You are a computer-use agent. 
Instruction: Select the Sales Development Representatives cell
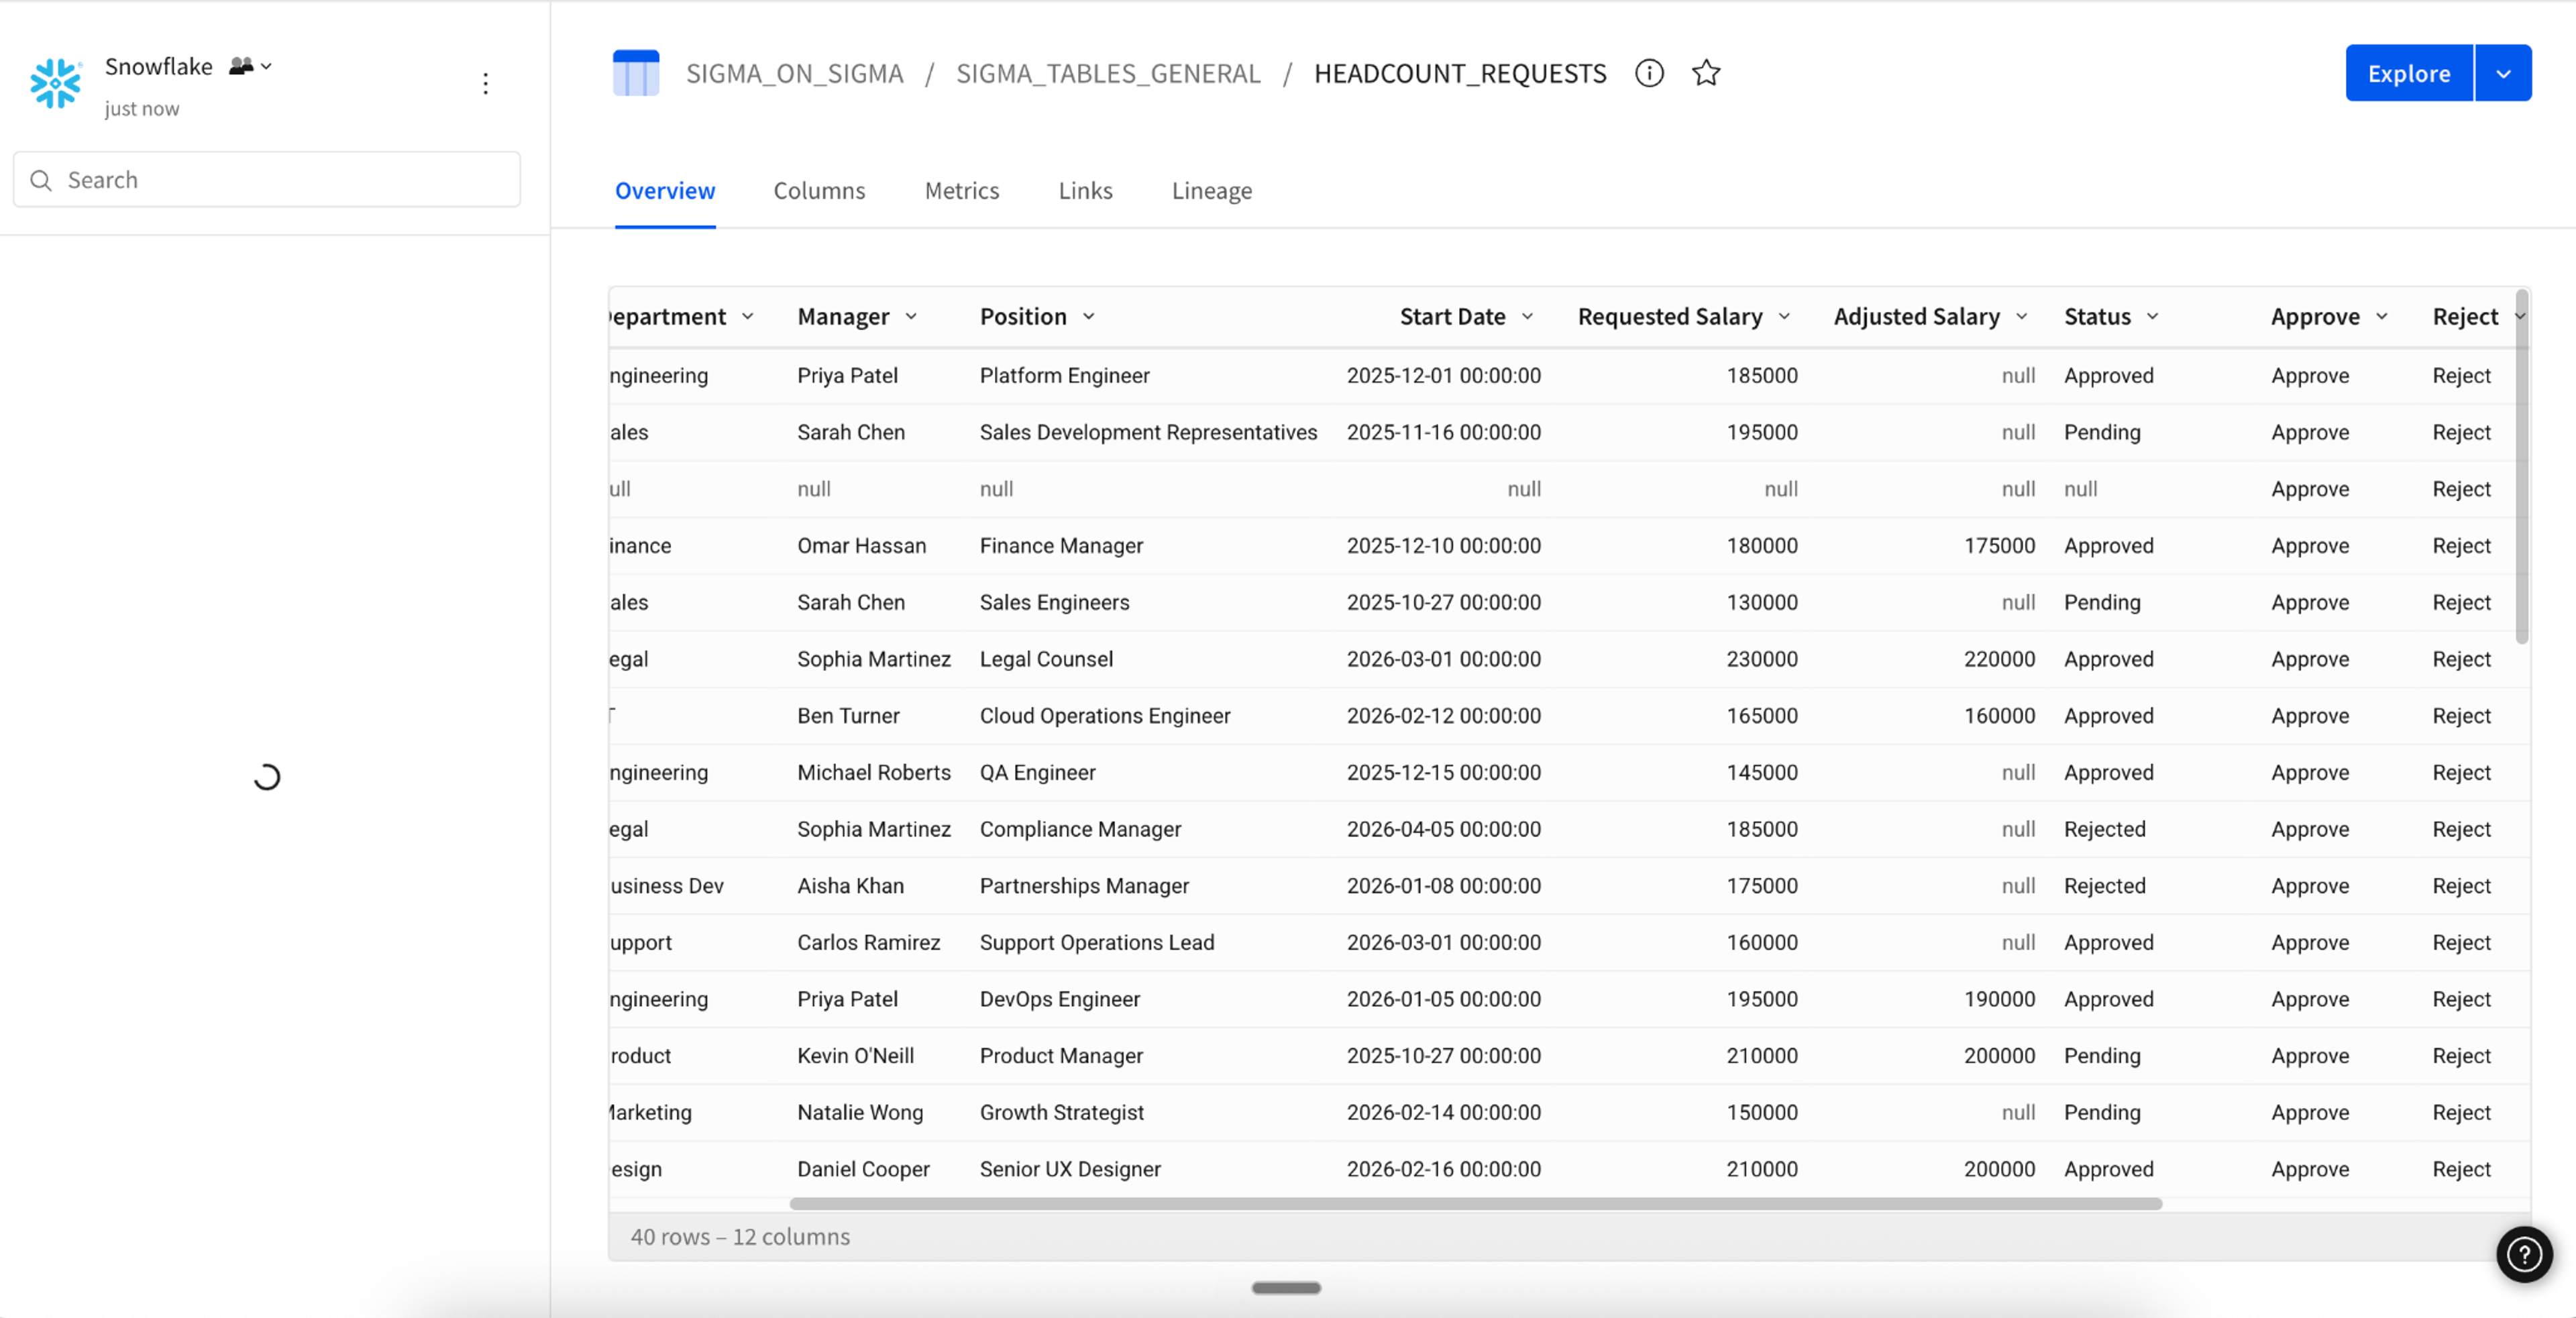pyautogui.click(x=1148, y=433)
